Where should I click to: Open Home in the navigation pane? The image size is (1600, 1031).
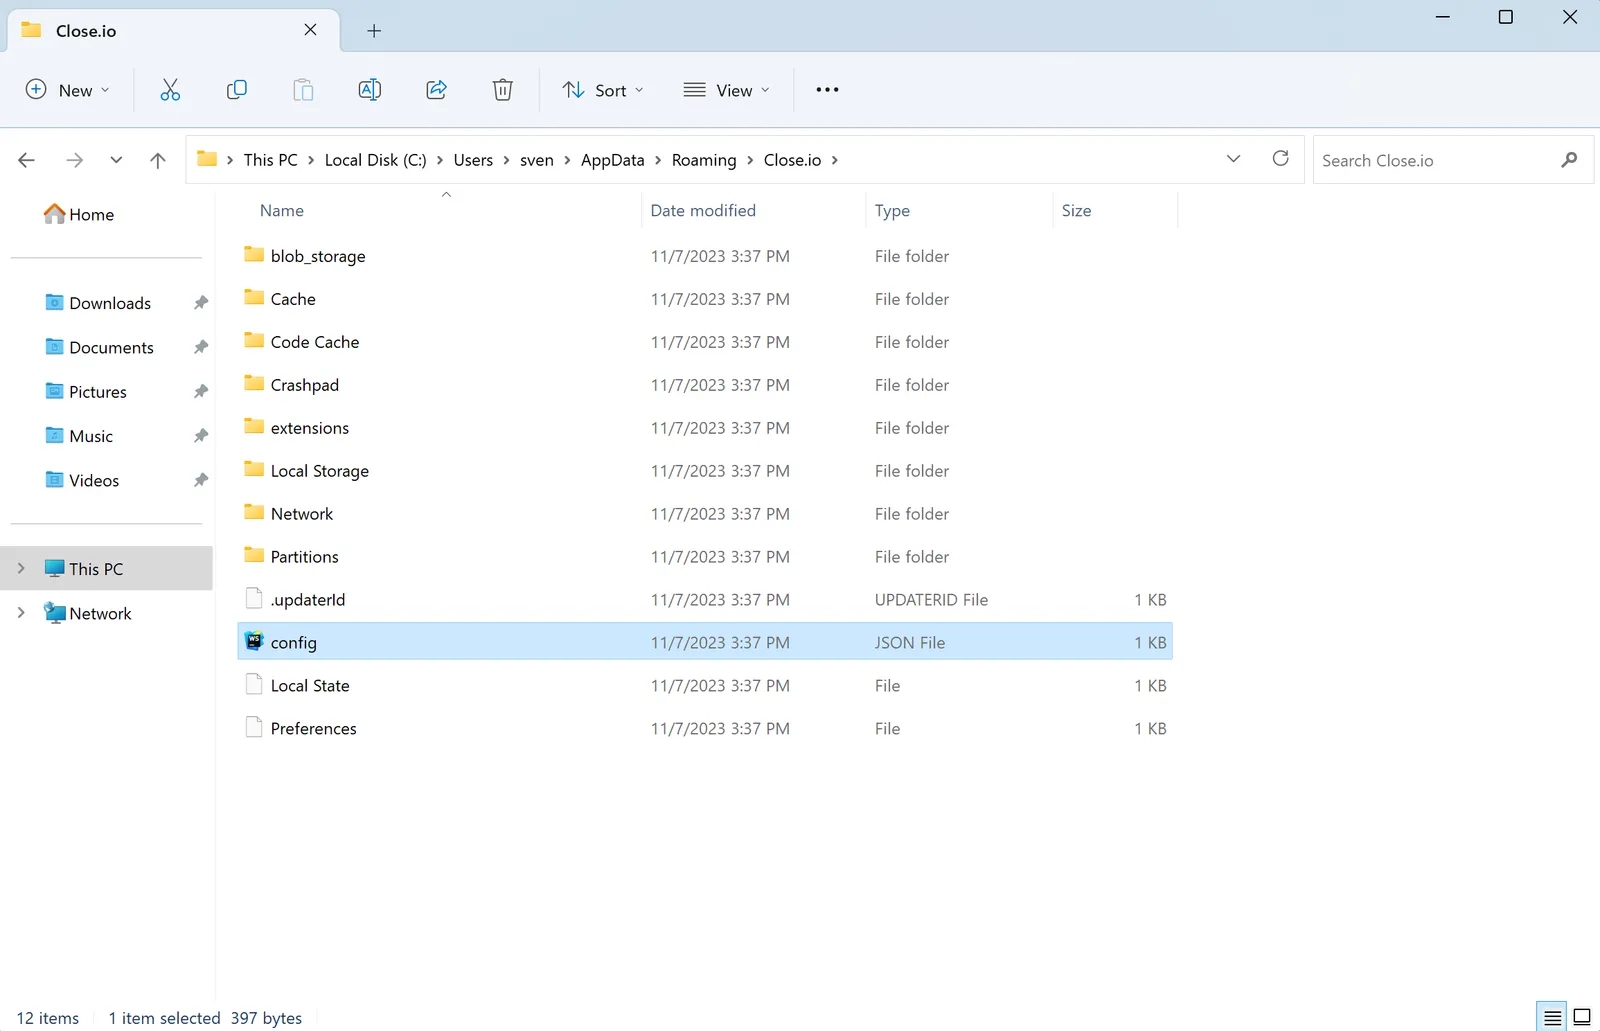[79, 214]
